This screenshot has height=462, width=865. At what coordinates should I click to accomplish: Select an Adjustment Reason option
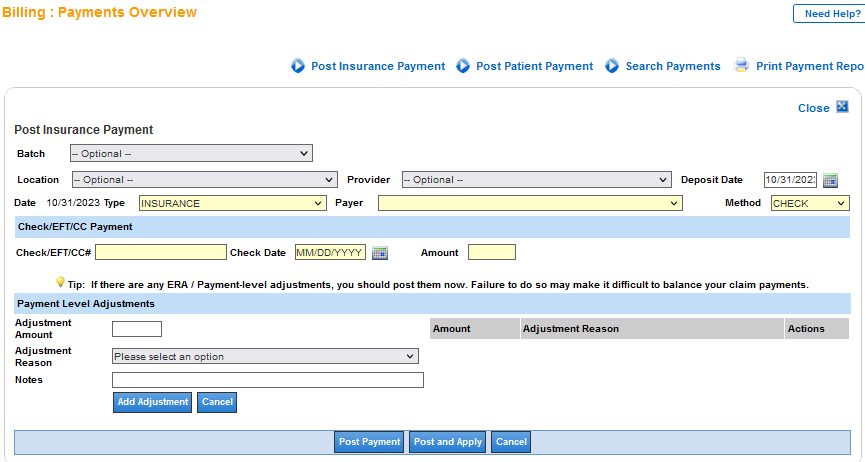pyautogui.click(x=265, y=357)
